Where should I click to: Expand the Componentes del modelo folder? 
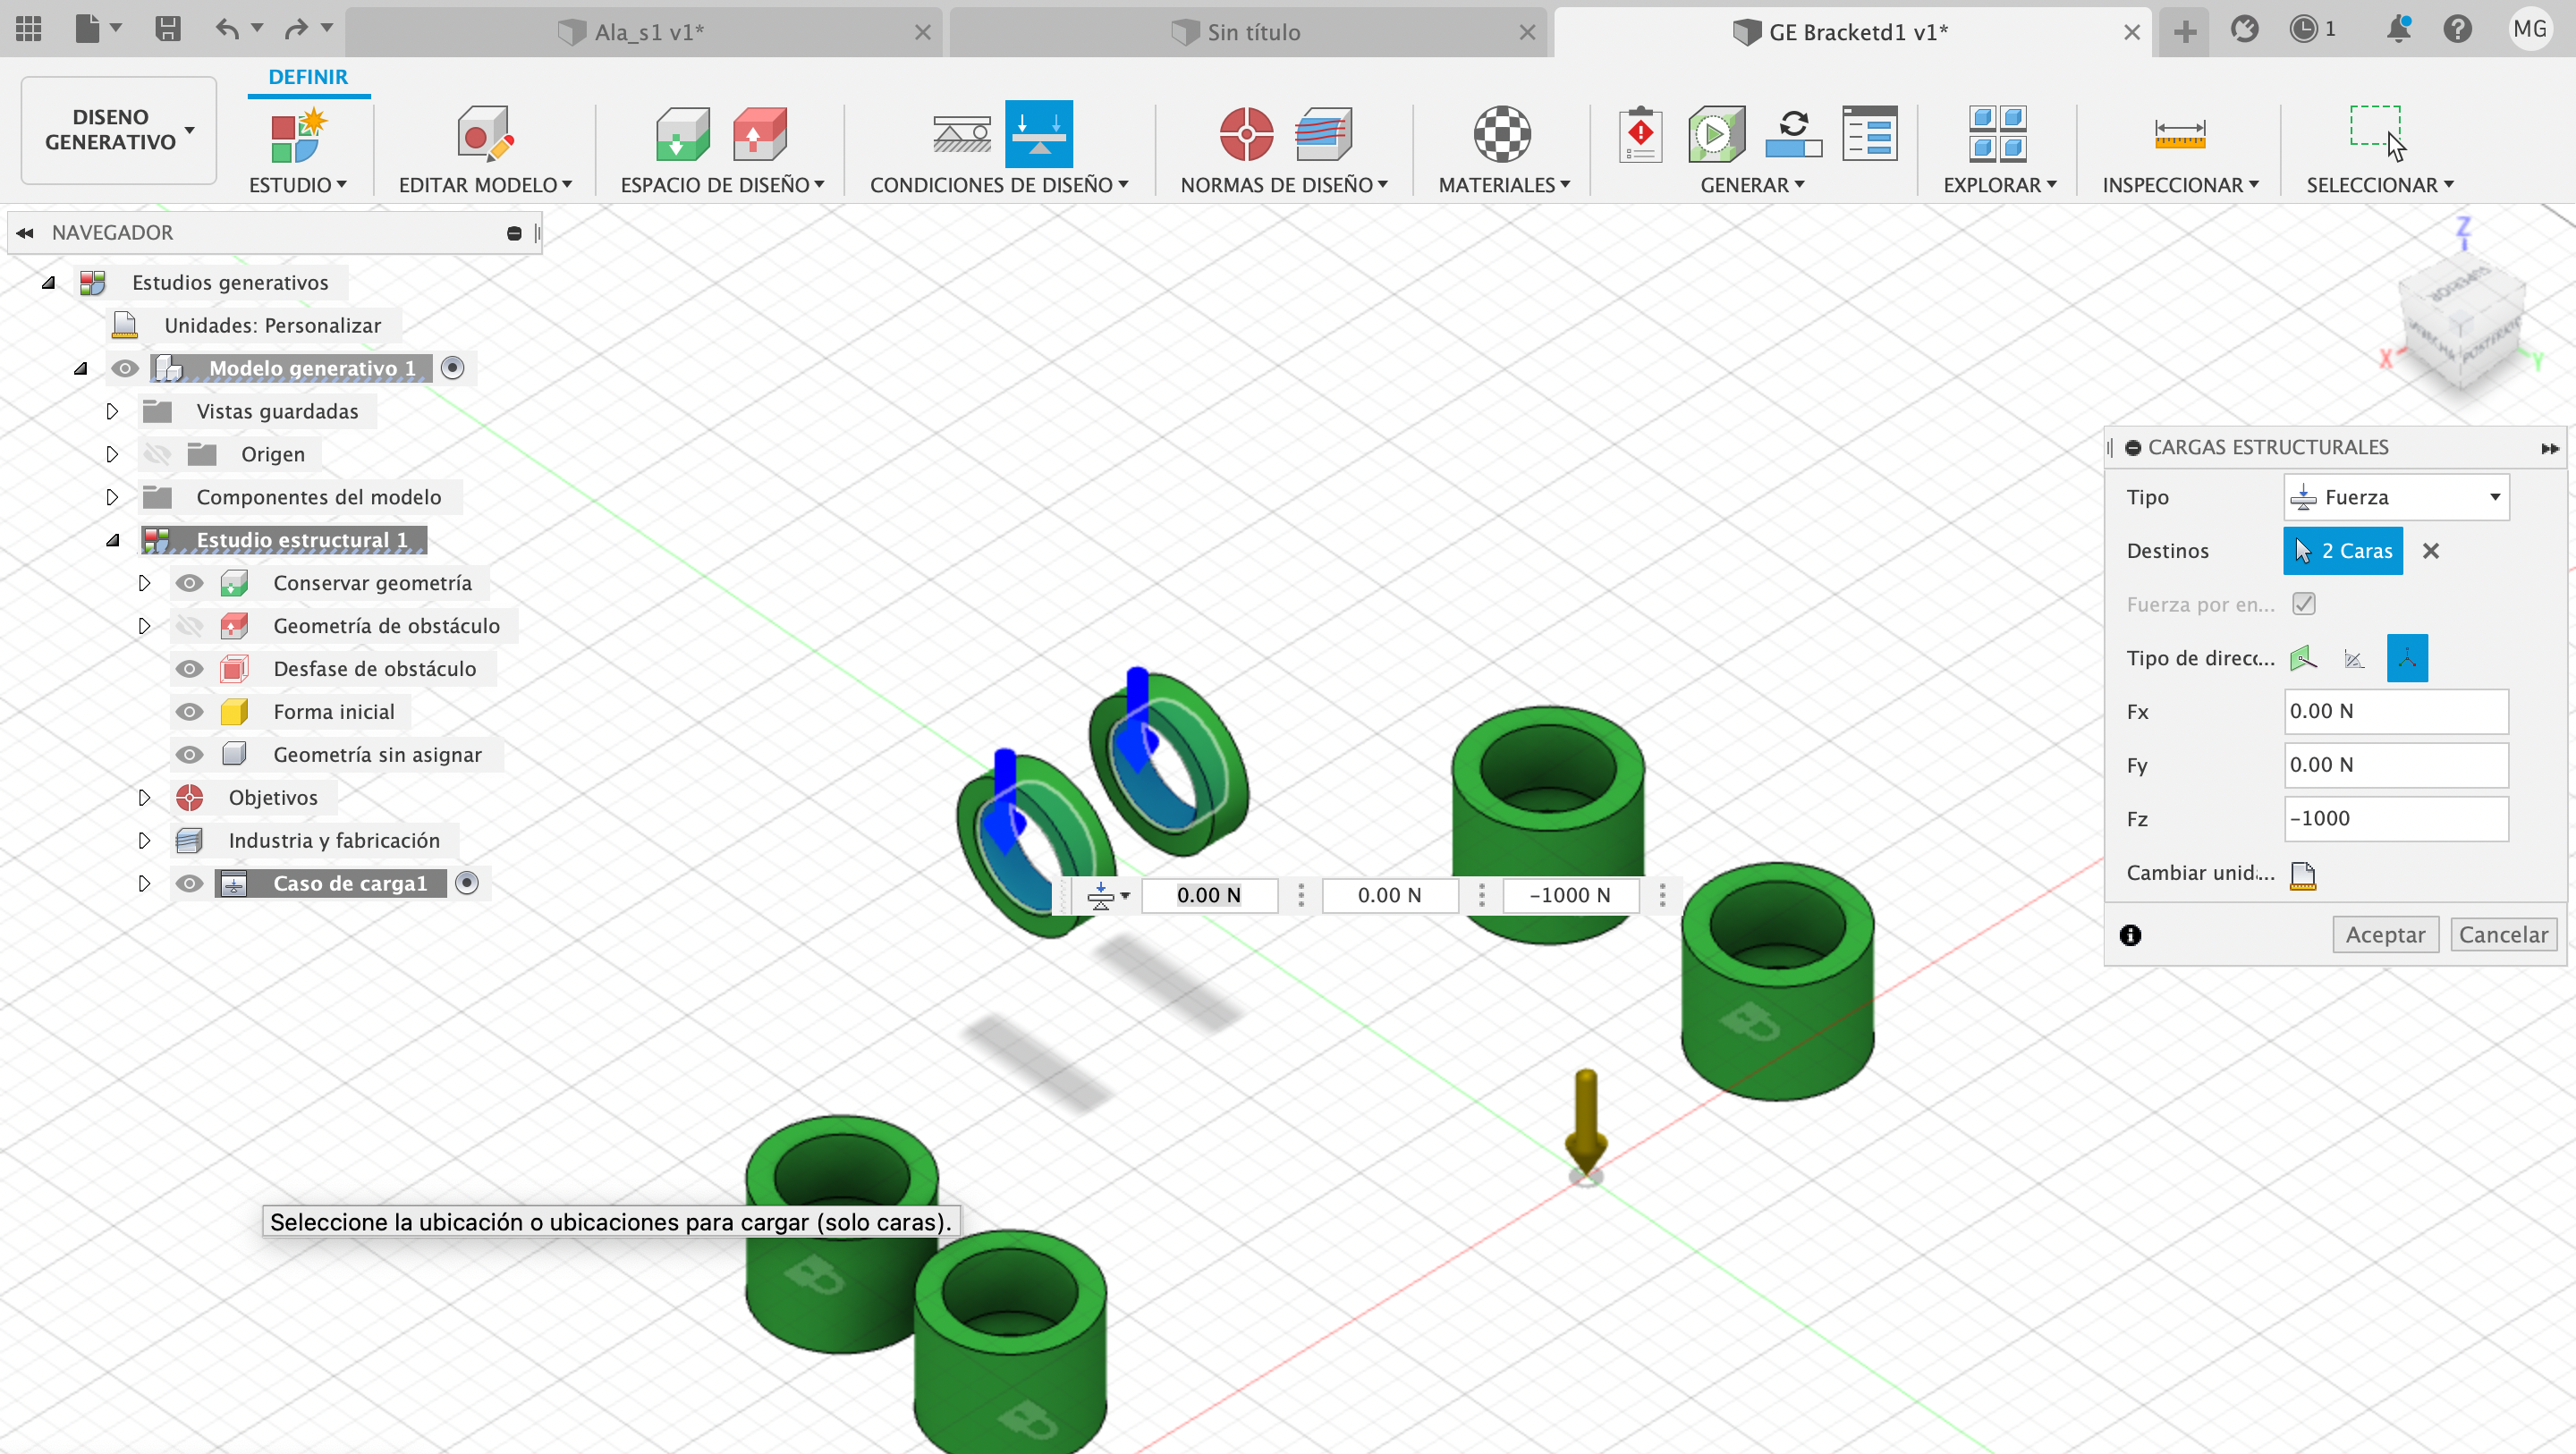(x=112, y=497)
